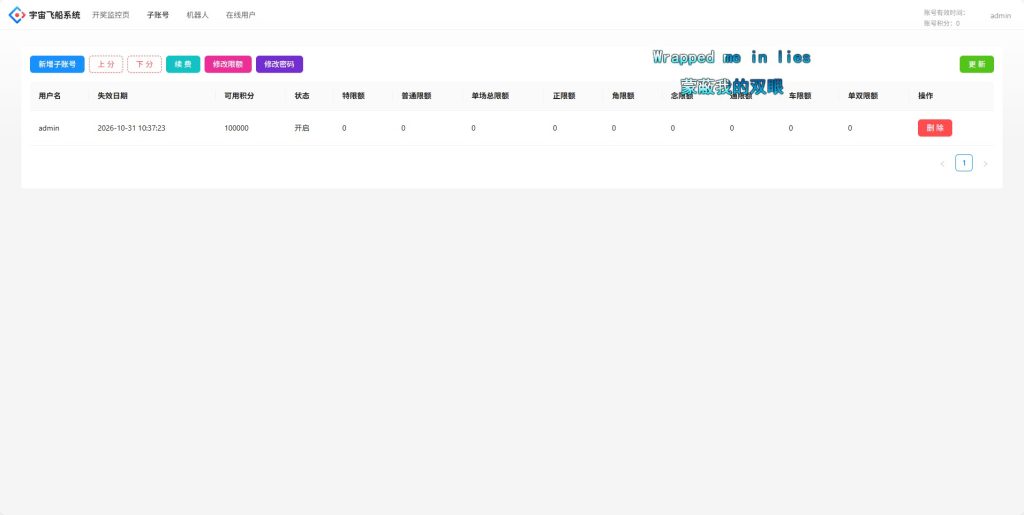Click the teal 续费 button
The height and width of the screenshot is (515, 1024).
[183, 64]
